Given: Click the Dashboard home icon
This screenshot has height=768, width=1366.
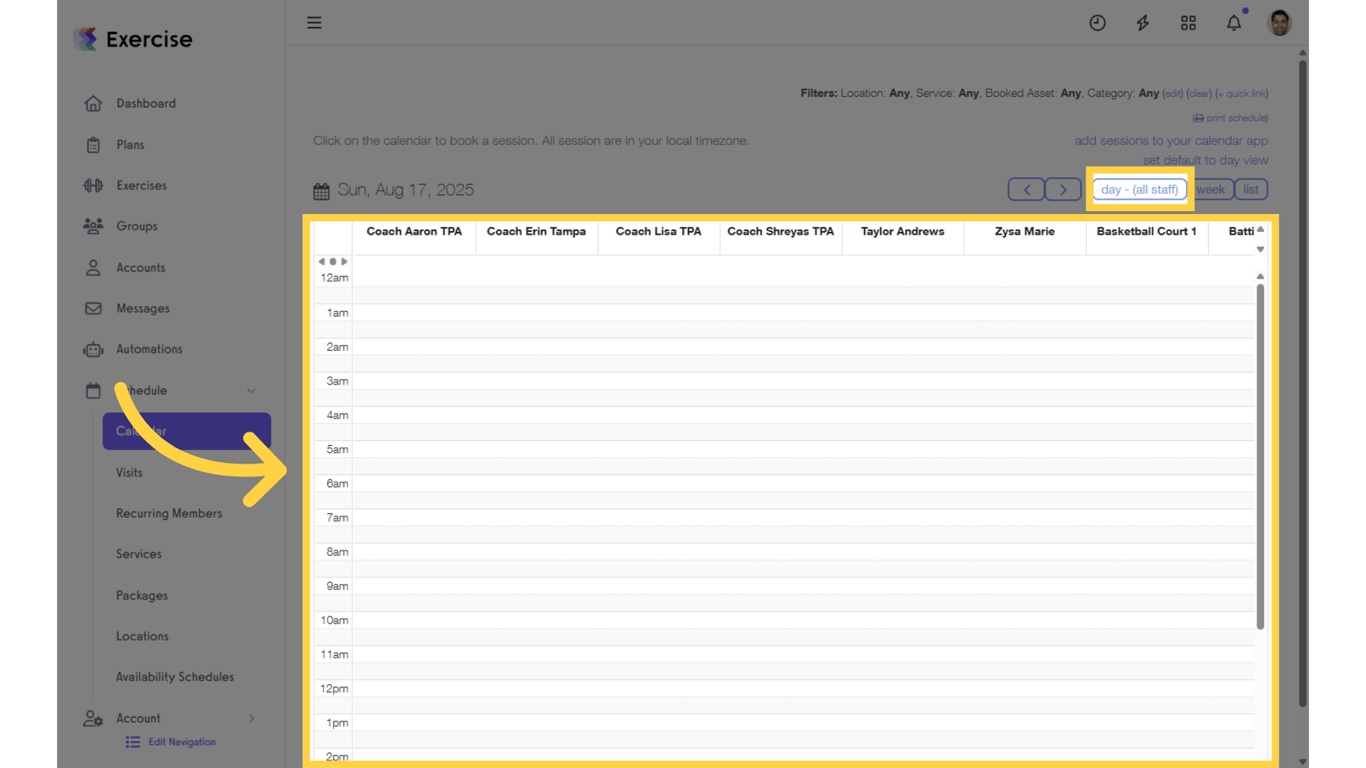Looking at the screenshot, I should click(93, 103).
